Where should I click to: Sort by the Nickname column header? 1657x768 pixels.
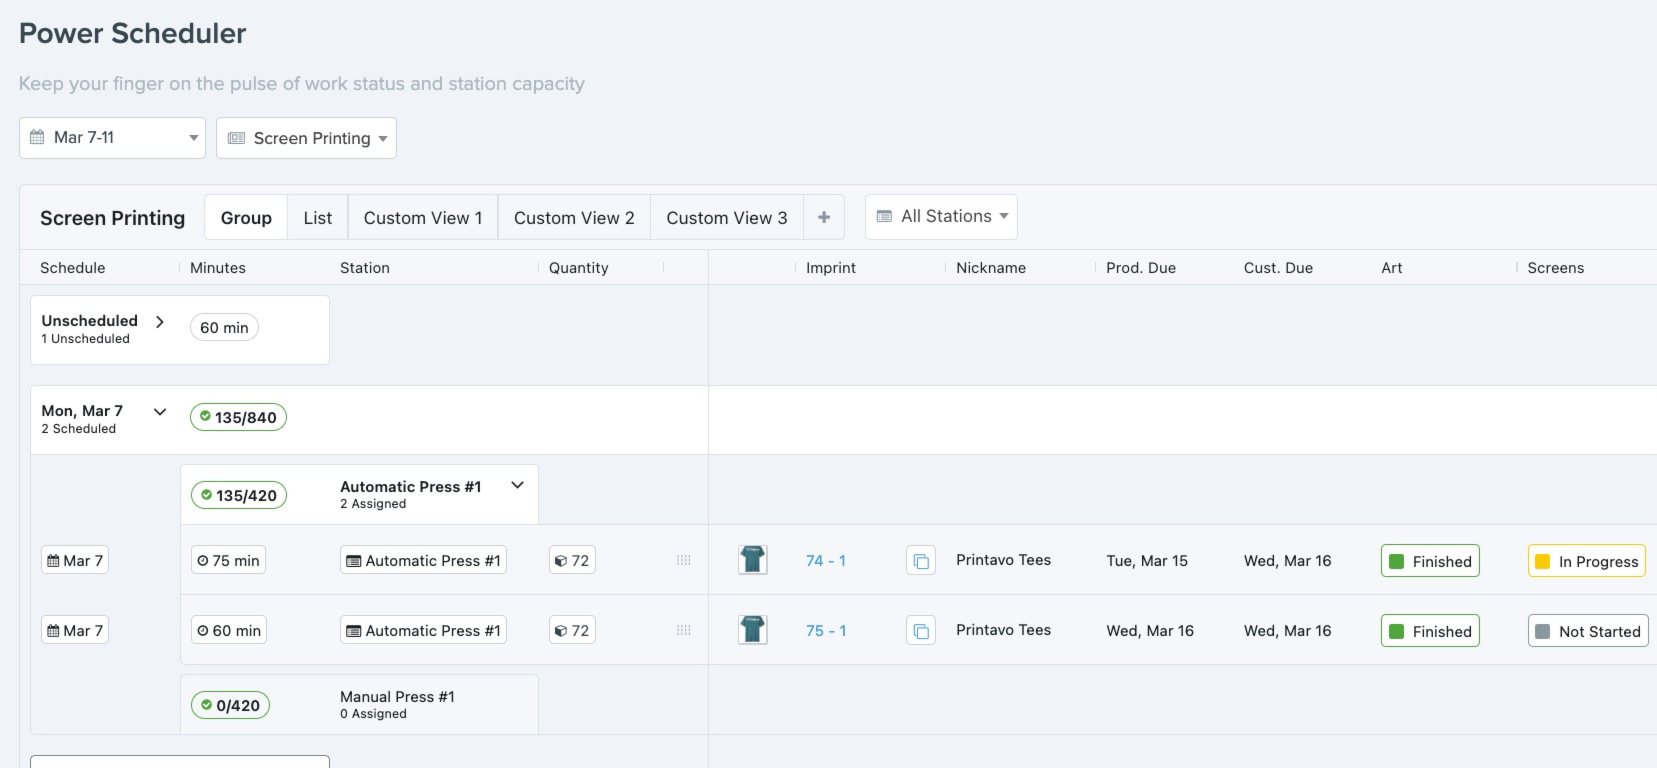click(991, 268)
